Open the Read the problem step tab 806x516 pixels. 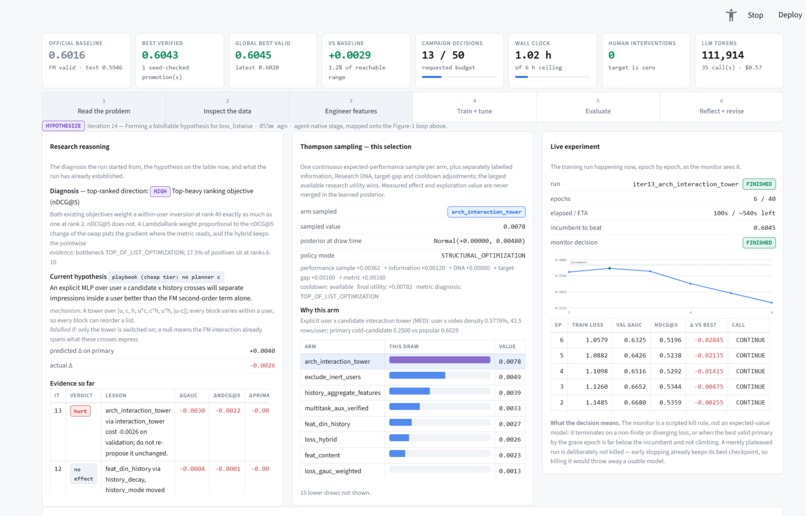tap(104, 107)
